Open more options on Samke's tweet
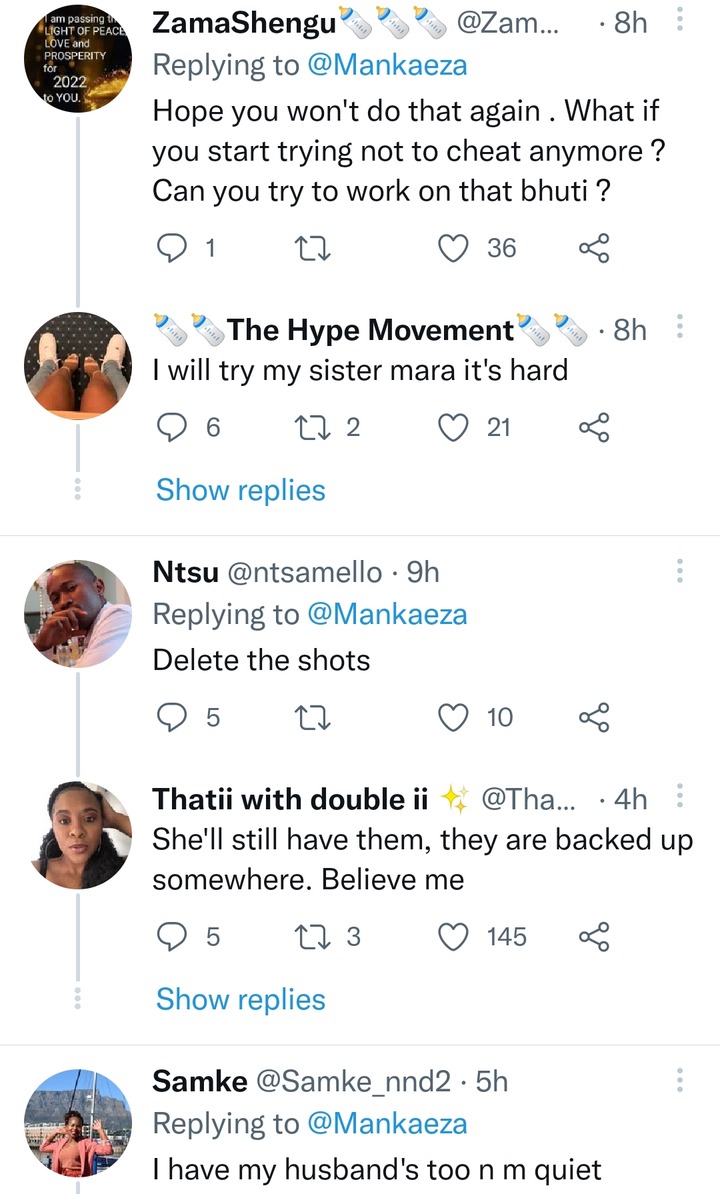This screenshot has width=720, height=1194. click(680, 1080)
